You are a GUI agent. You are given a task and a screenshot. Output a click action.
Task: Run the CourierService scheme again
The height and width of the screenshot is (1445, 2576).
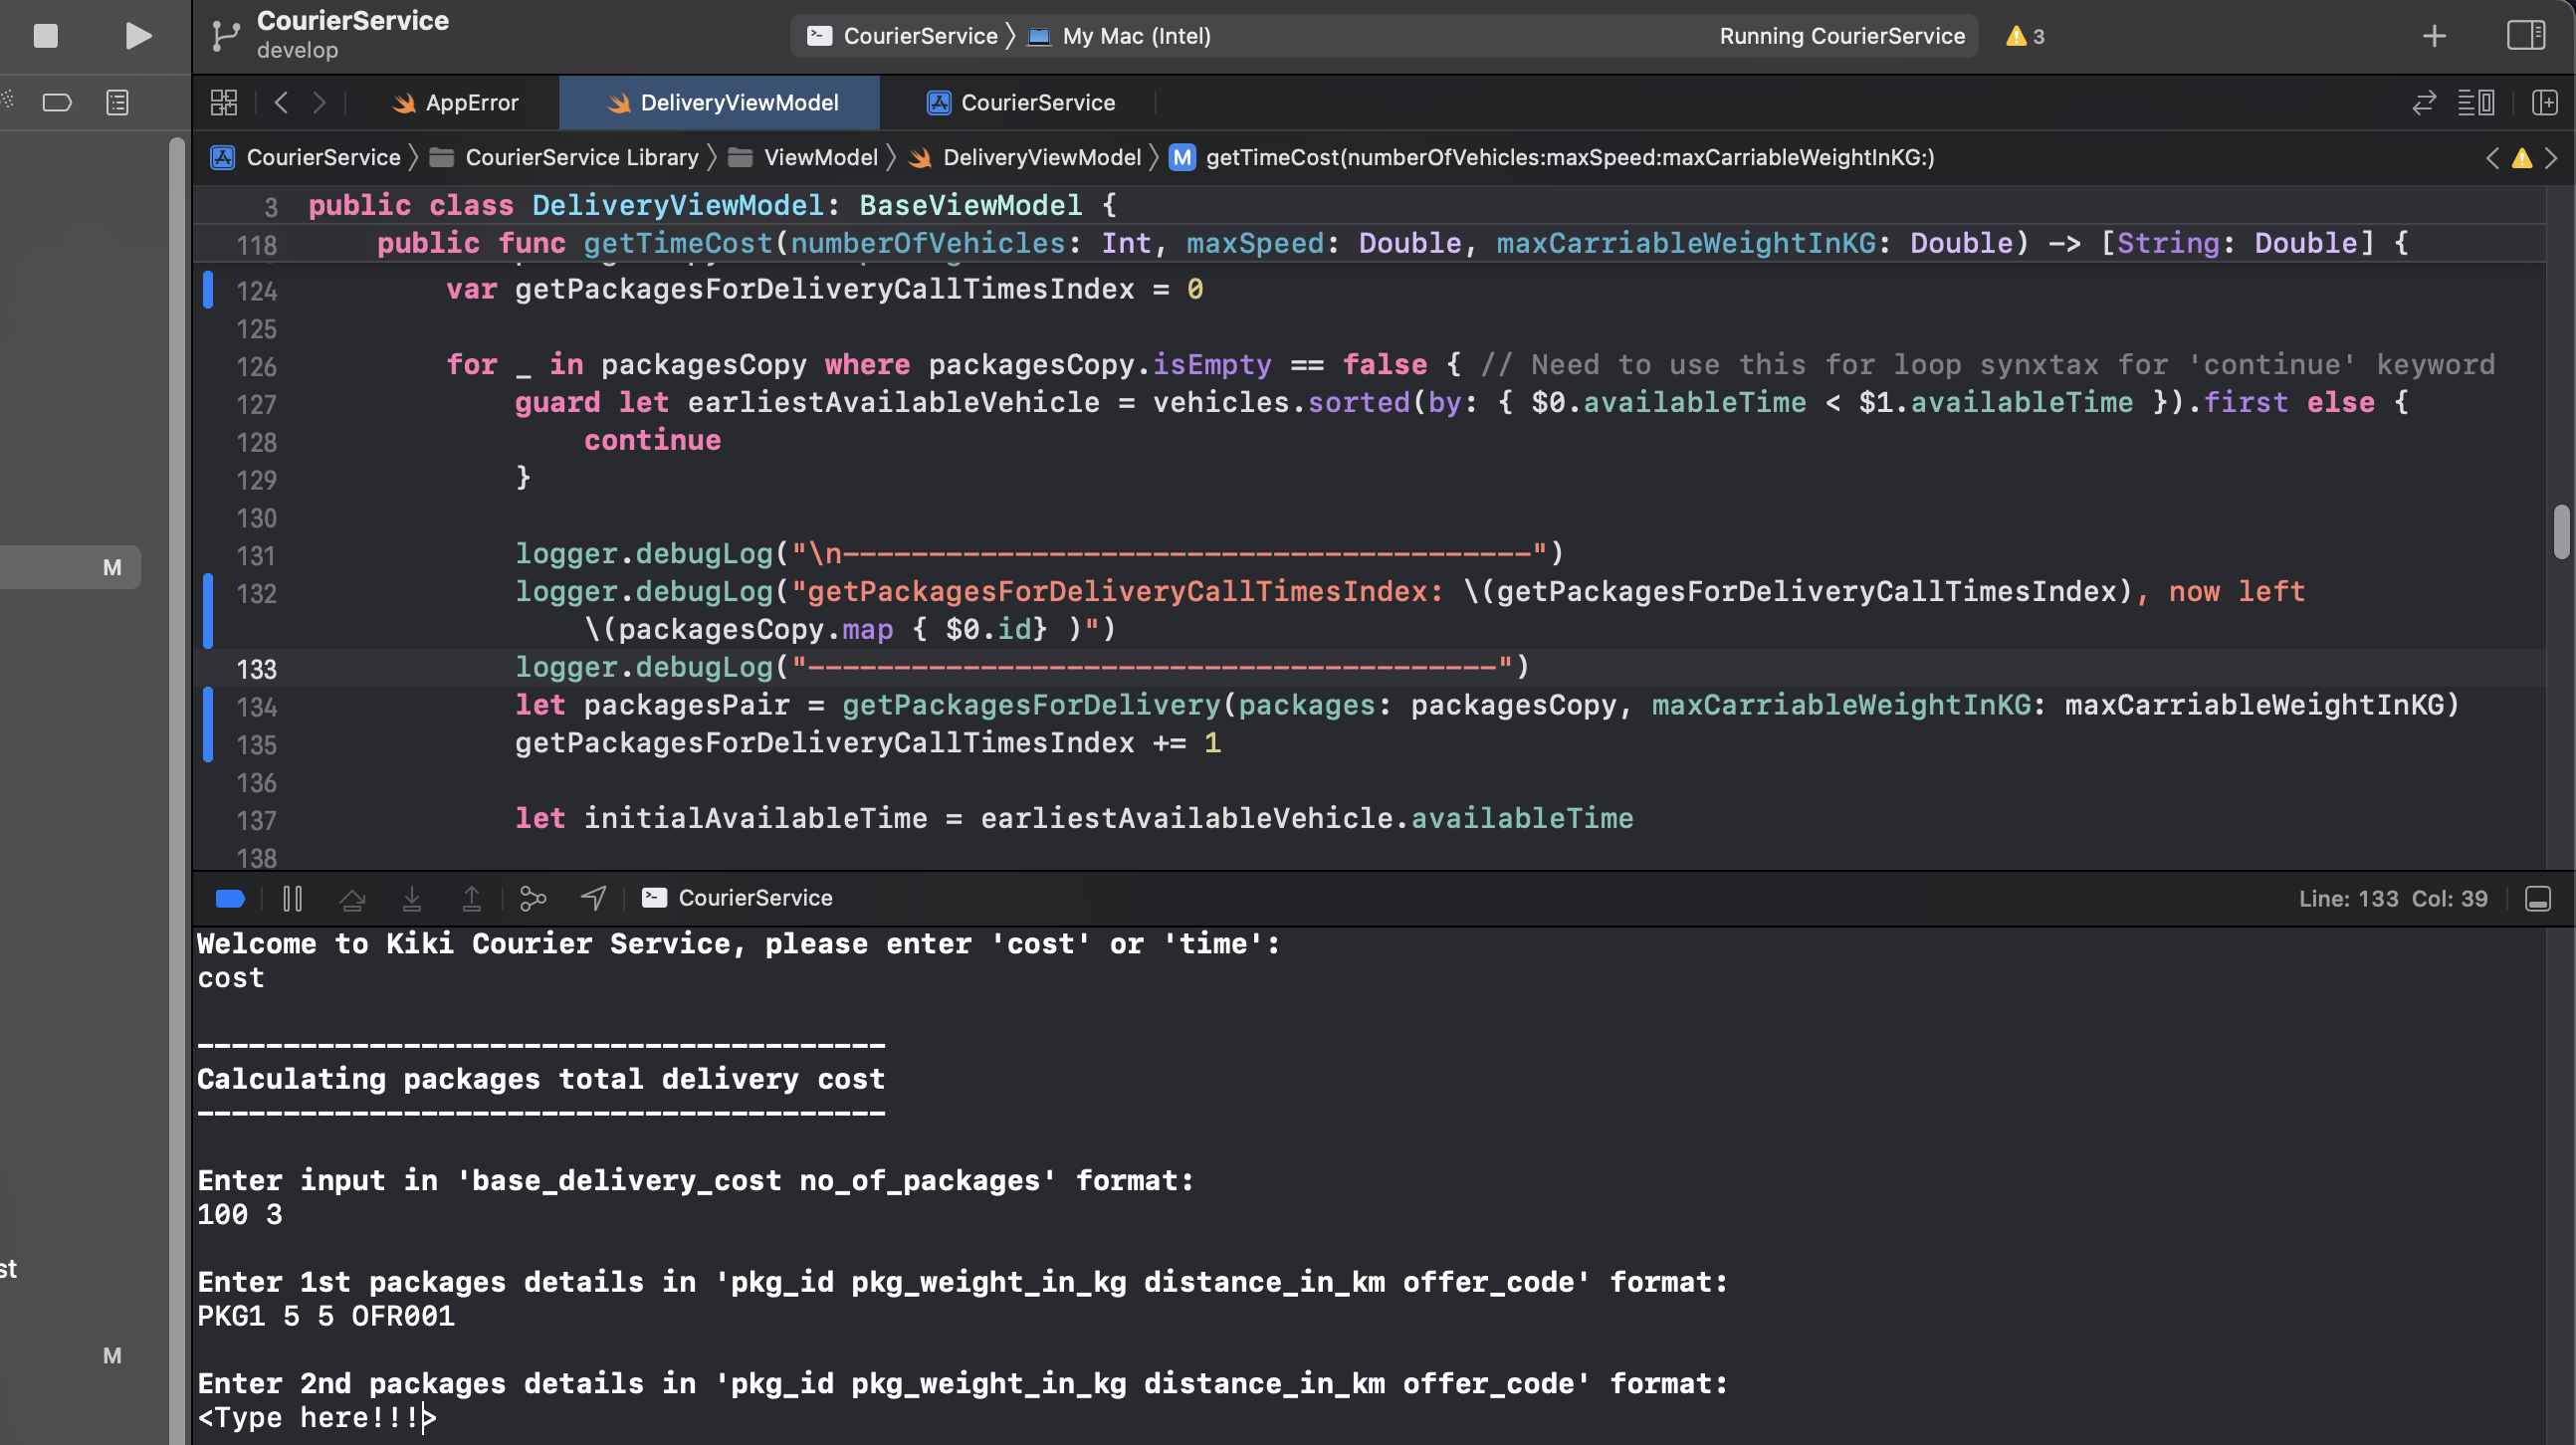[137, 36]
